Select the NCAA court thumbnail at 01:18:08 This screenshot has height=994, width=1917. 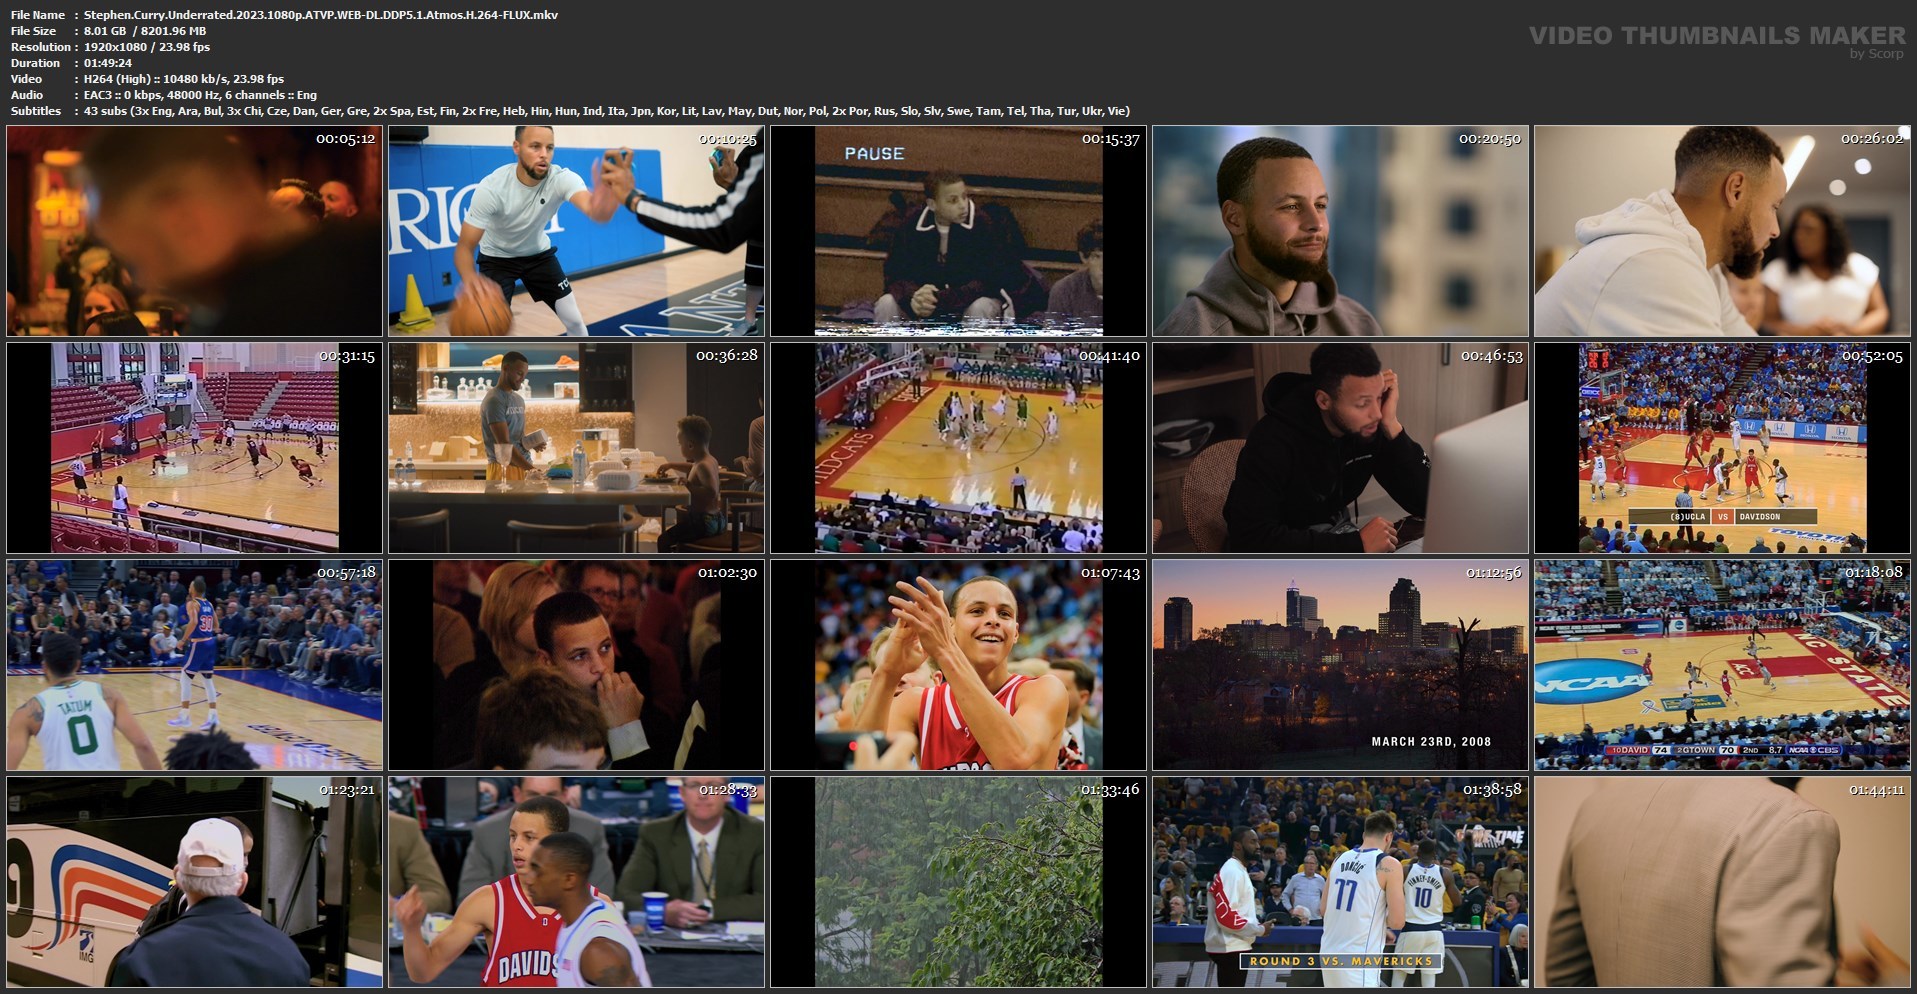point(1723,665)
